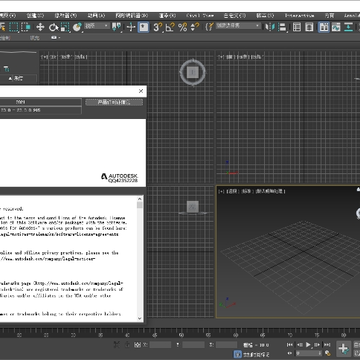Viewport: 360px width, 360px height.
Task: Activate the Select and Scale tool
Action: (x=65, y=27)
